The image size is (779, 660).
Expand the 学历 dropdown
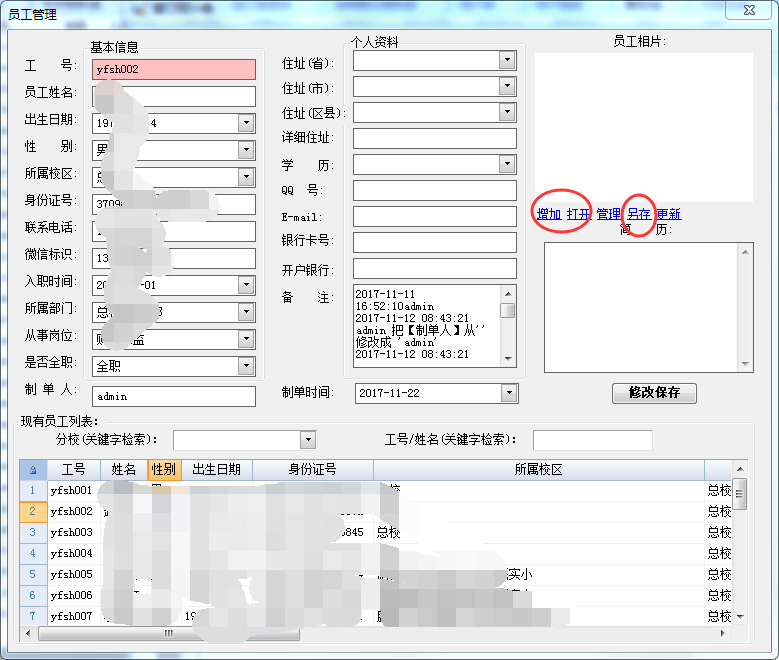pyautogui.click(x=508, y=164)
